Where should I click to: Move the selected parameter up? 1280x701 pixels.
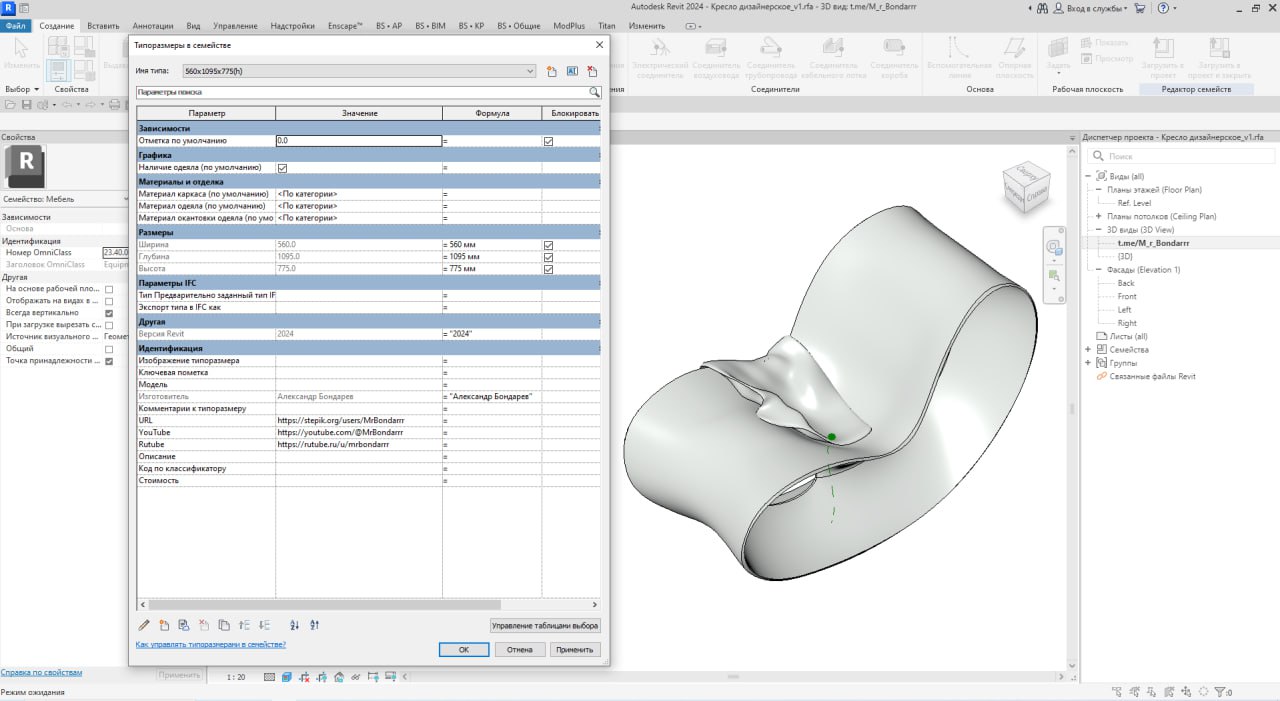(246, 624)
